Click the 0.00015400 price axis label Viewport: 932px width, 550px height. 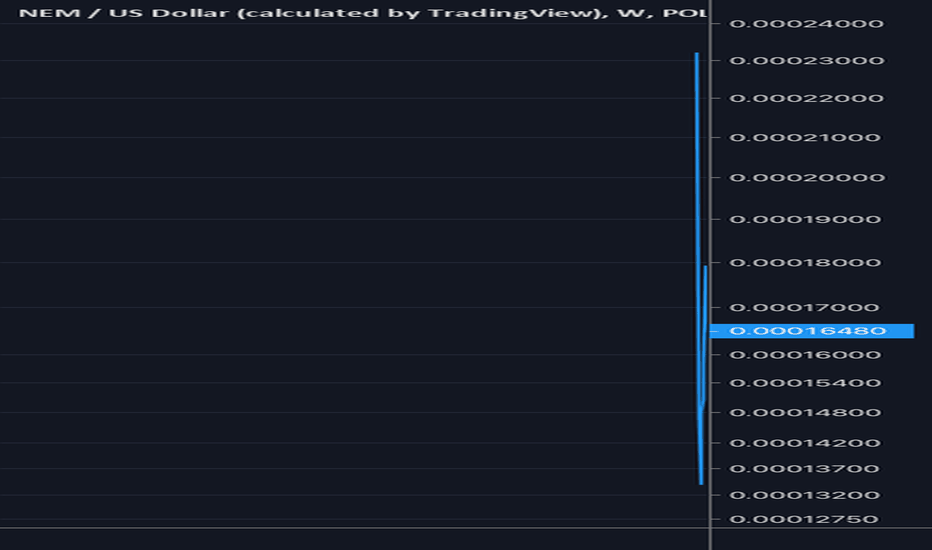805,382
